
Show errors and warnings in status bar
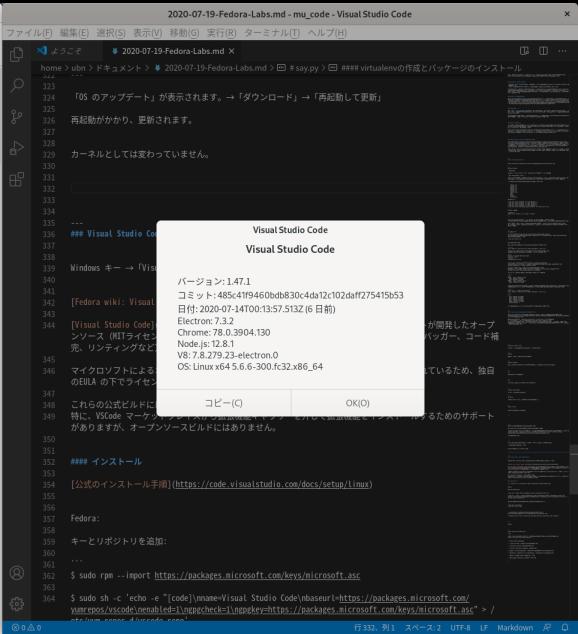point(26,628)
